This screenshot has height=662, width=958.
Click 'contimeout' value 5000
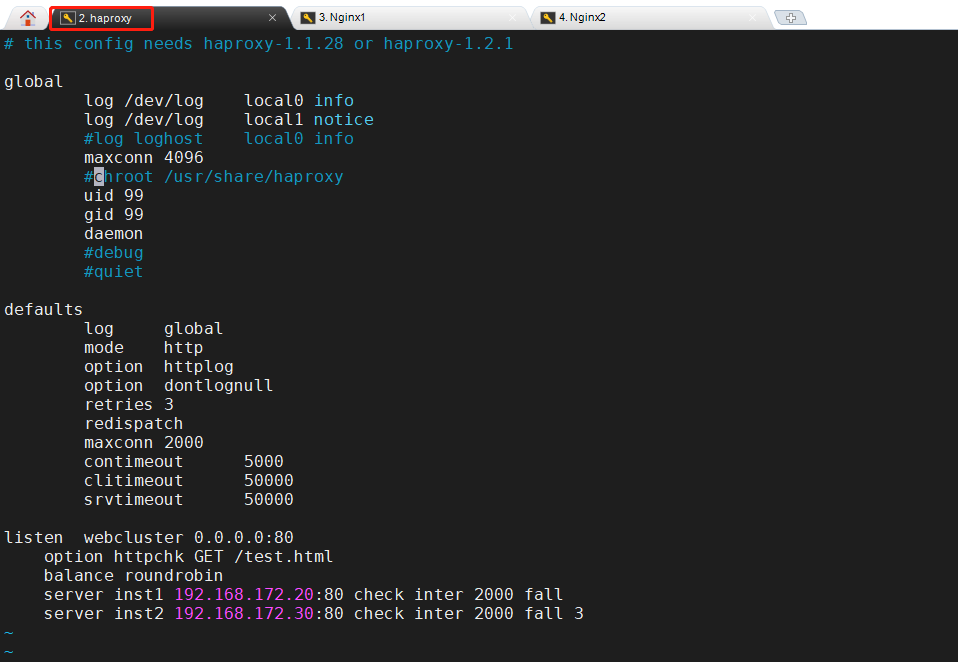point(264,462)
